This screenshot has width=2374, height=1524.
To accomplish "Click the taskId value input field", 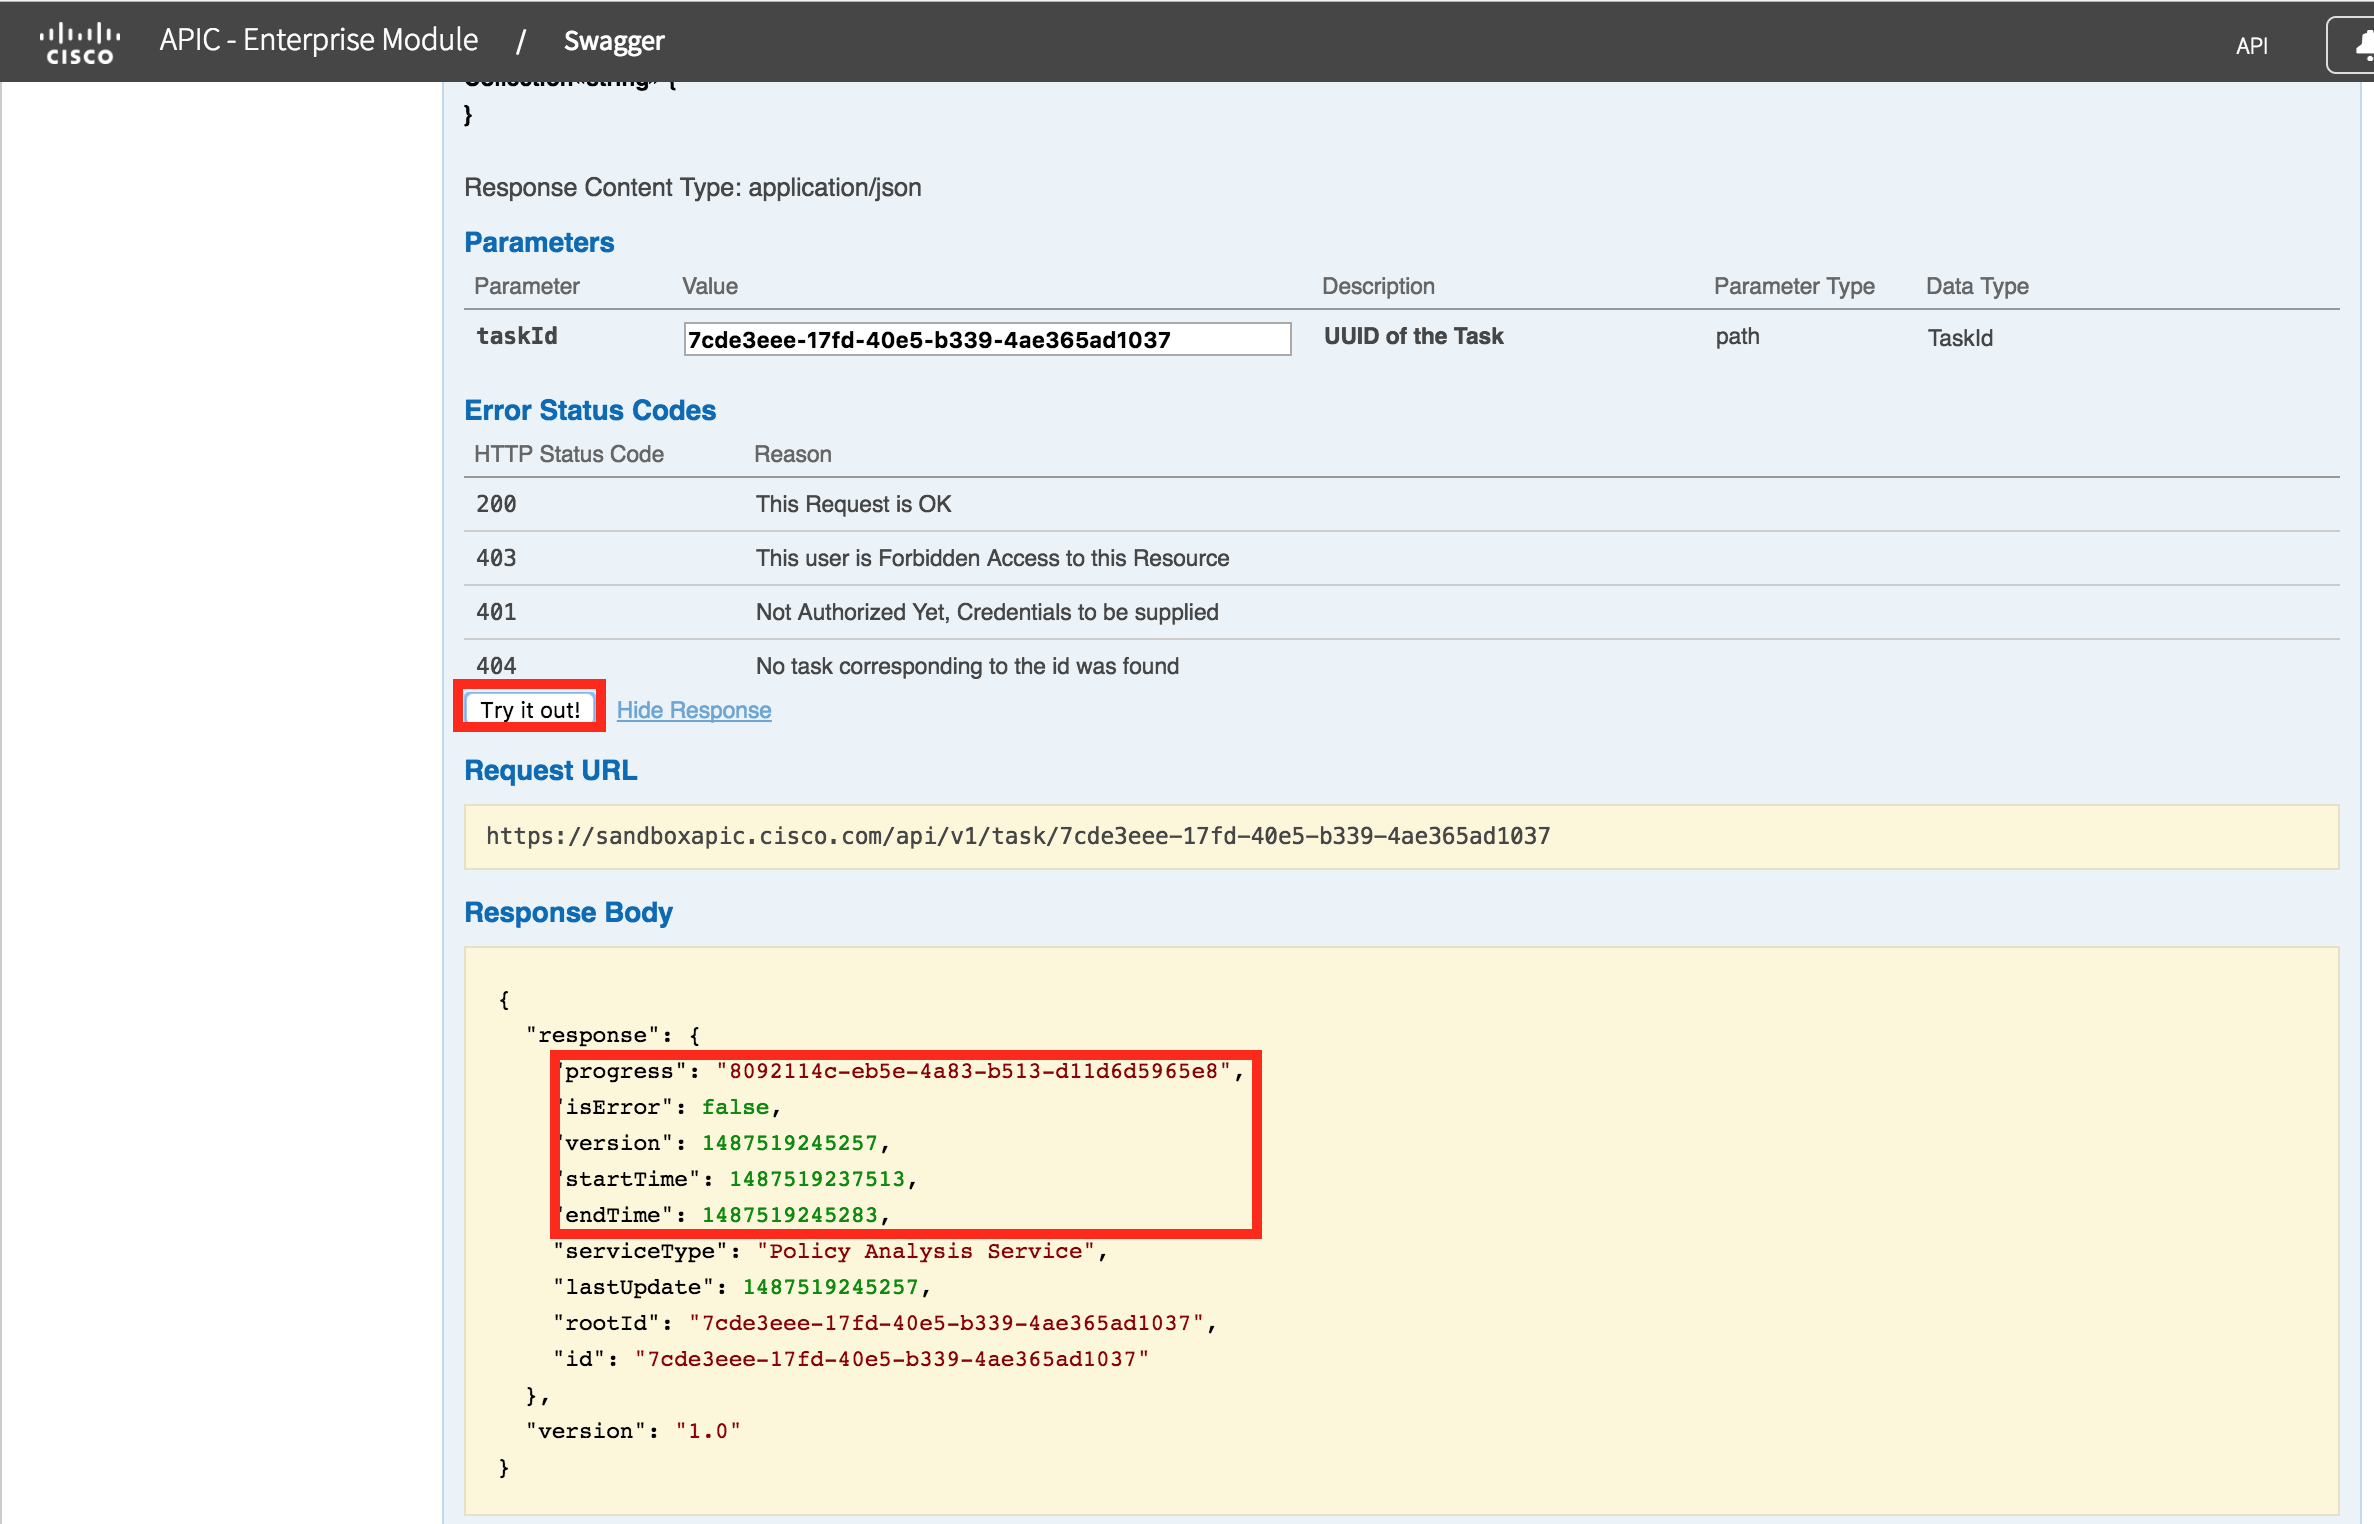I will coord(987,339).
